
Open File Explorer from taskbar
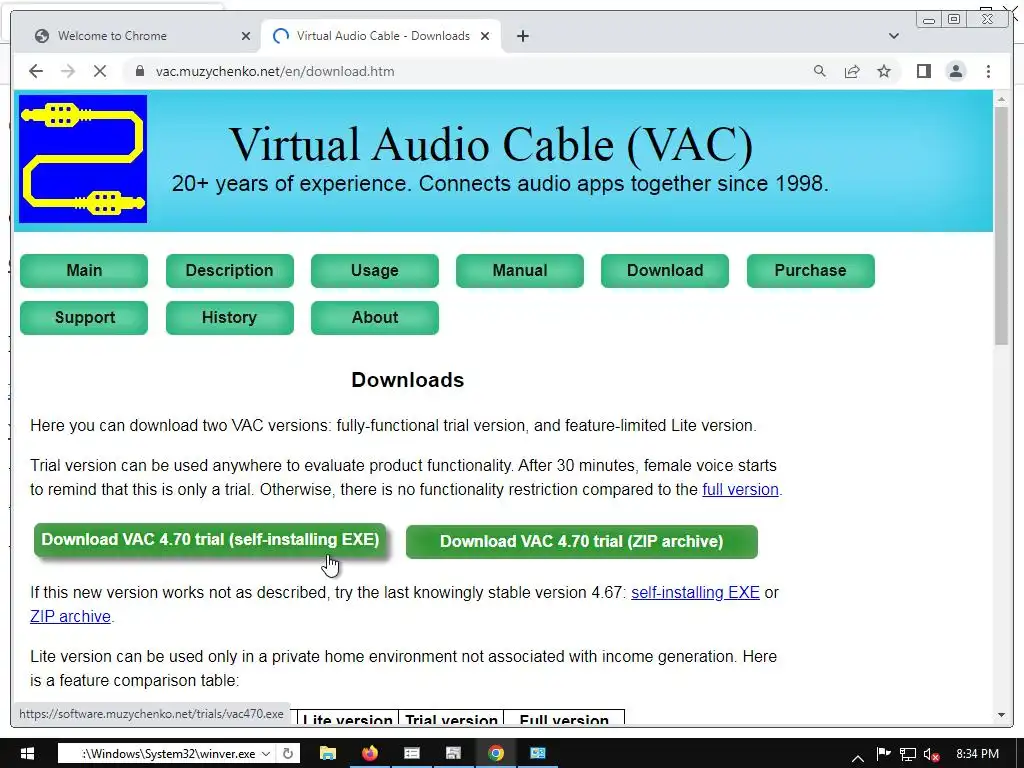tap(328, 754)
